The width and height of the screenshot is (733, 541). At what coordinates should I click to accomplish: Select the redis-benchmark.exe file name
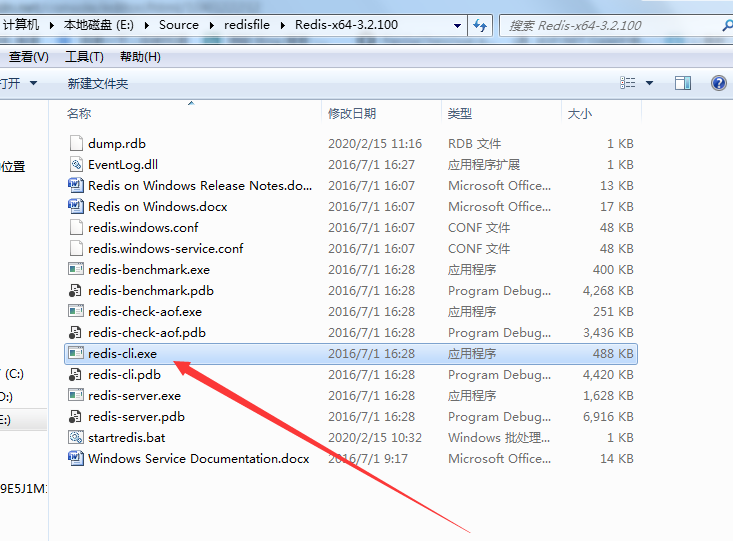[149, 269]
